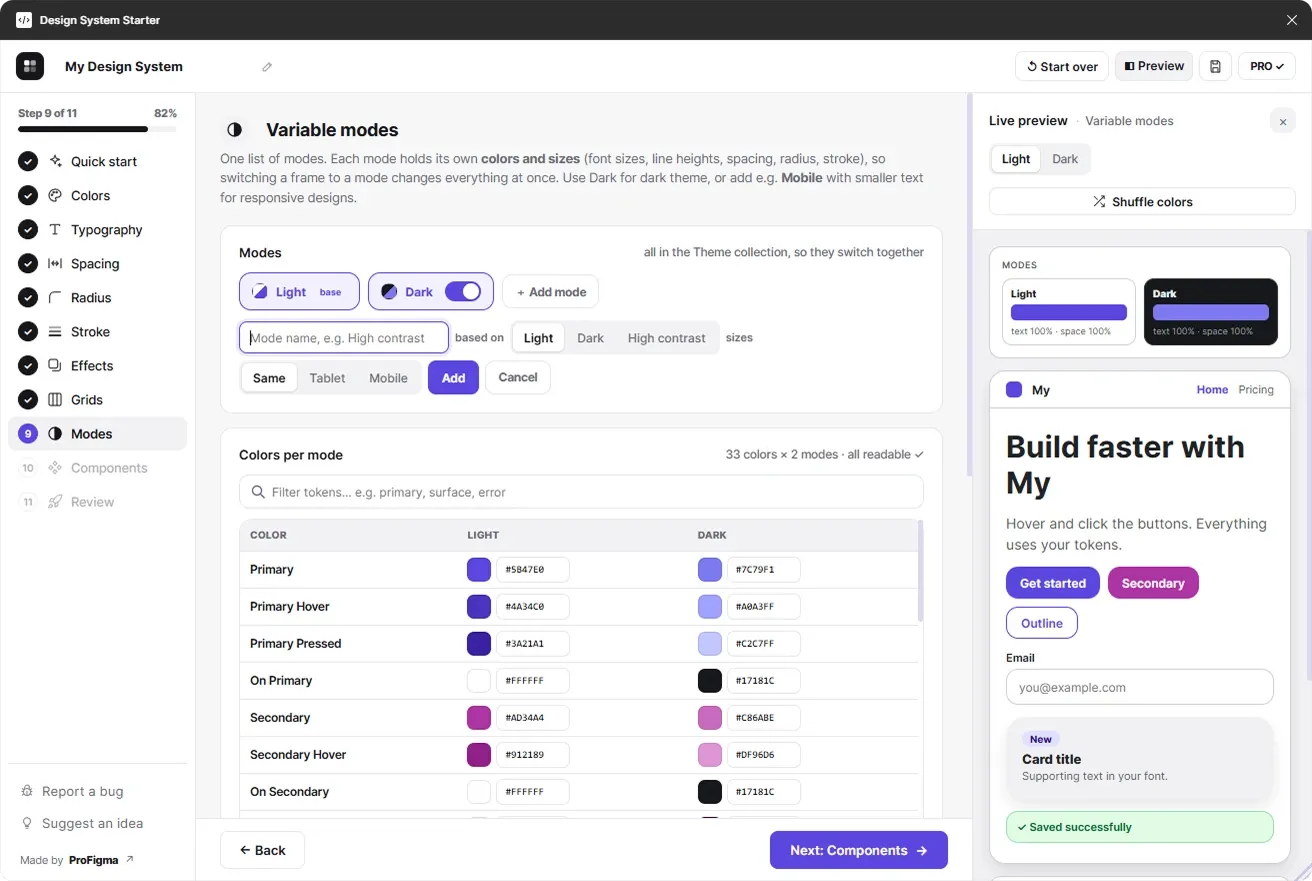Close the Live preview panel

1283,121
